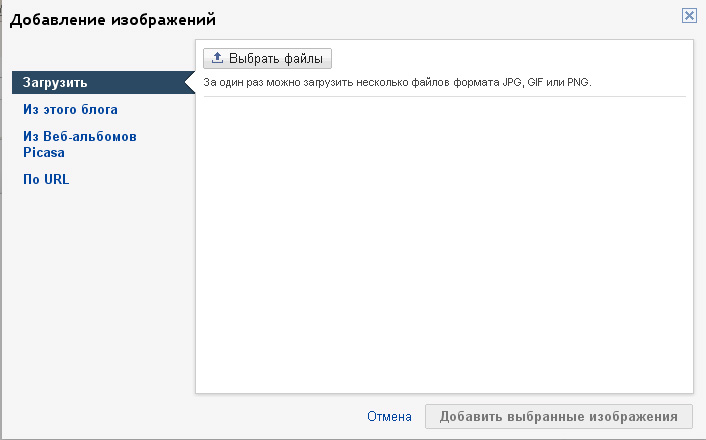Select the Загрузить tab
The width and height of the screenshot is (706, 440).
103,82
